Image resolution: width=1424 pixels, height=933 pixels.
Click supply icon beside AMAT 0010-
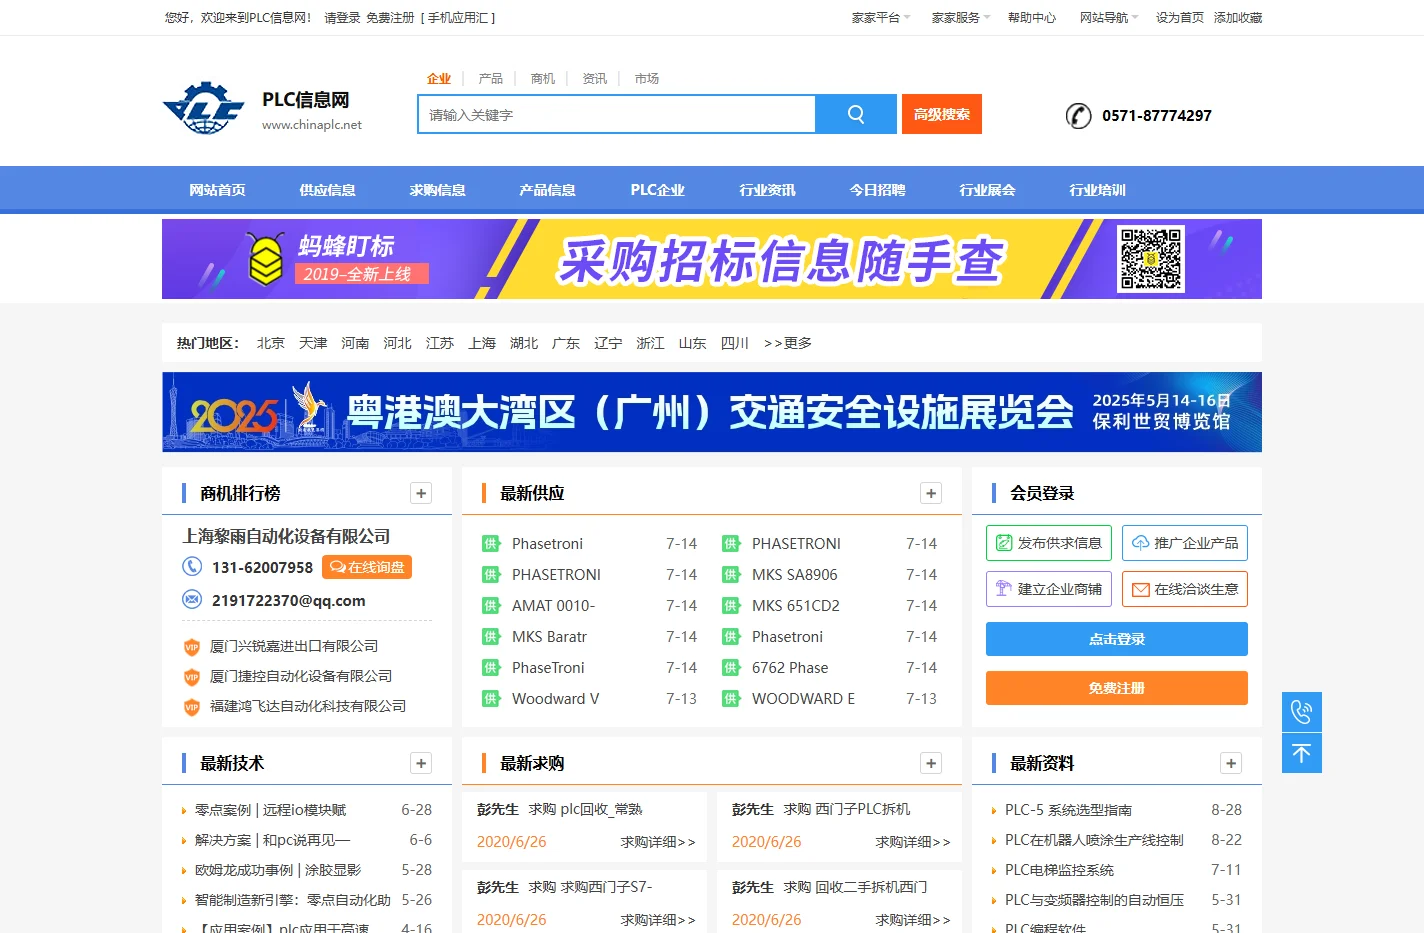(x=491, y=606)
